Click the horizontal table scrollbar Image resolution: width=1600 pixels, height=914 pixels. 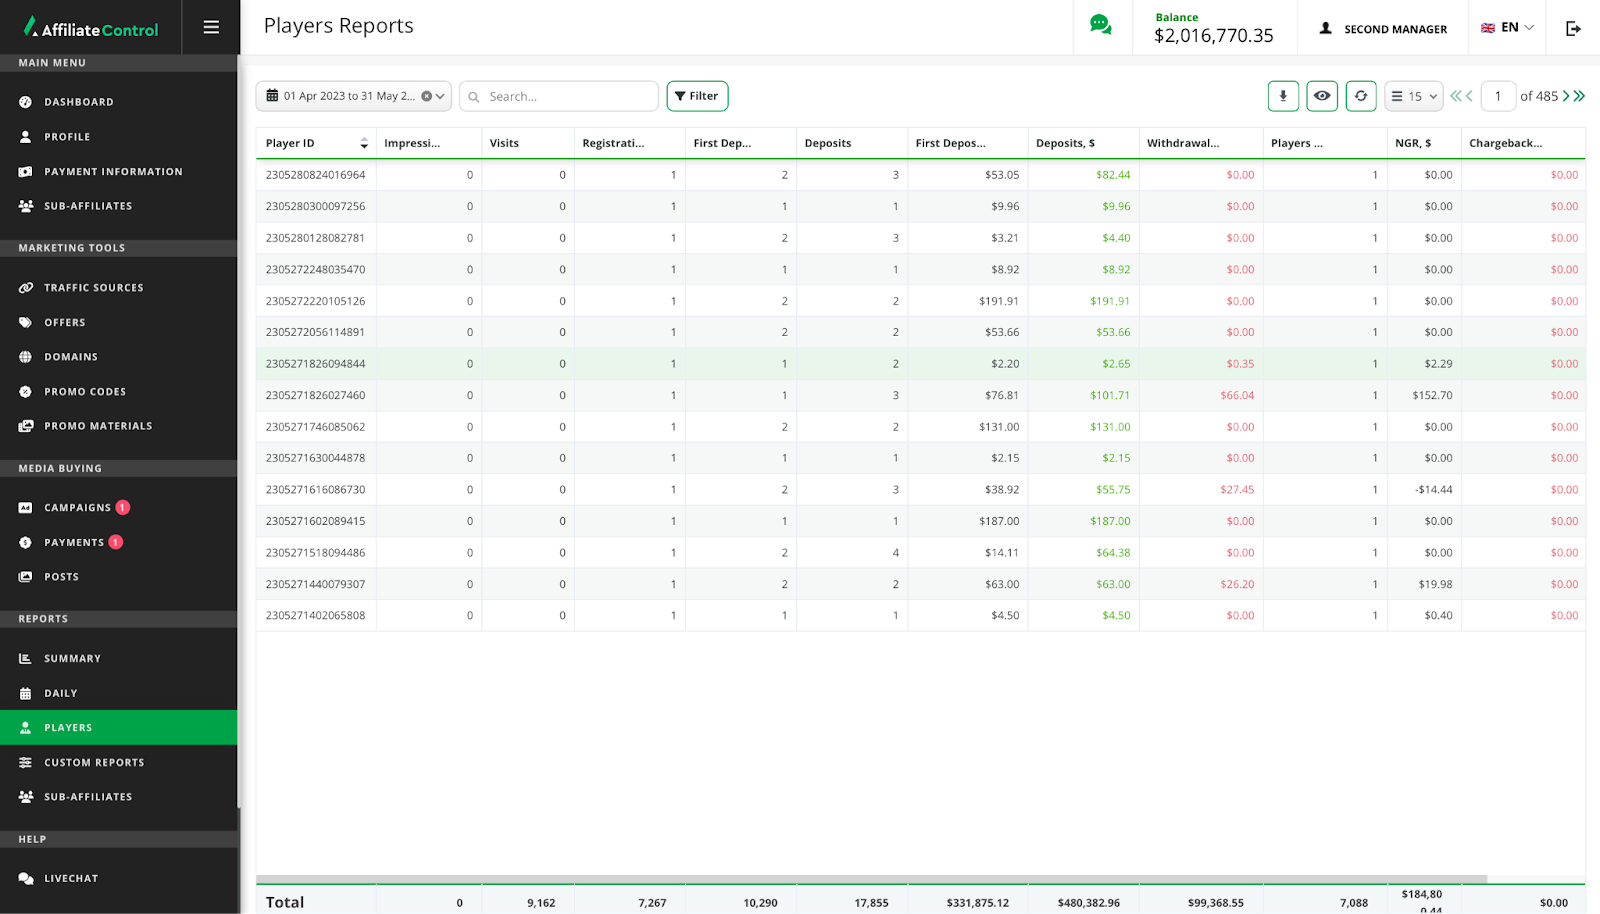point(870,879)
